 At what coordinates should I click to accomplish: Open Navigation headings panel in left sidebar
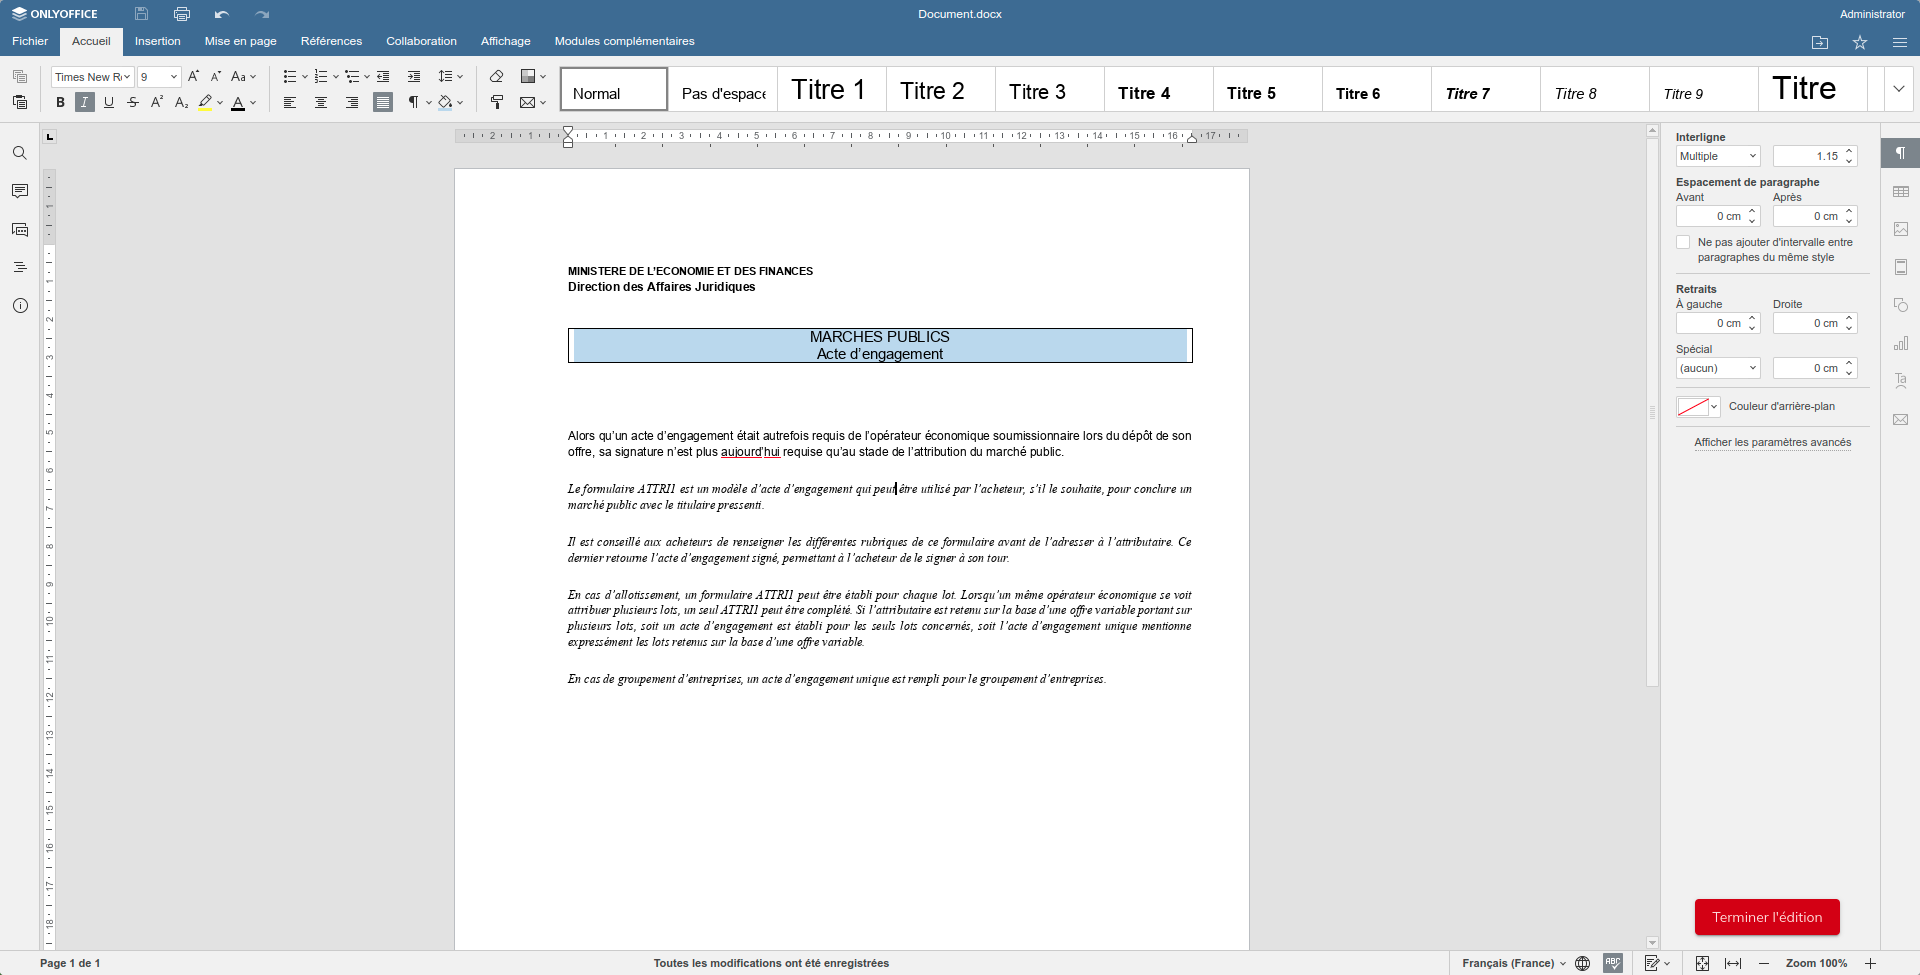pos(20,267)
